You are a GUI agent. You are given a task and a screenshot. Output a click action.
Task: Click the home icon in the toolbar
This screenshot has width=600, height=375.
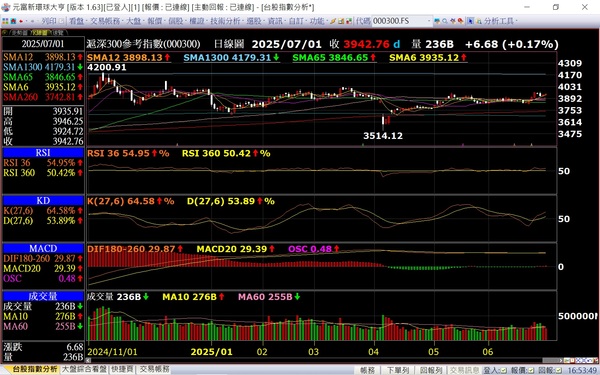click(x=13, y=21)
